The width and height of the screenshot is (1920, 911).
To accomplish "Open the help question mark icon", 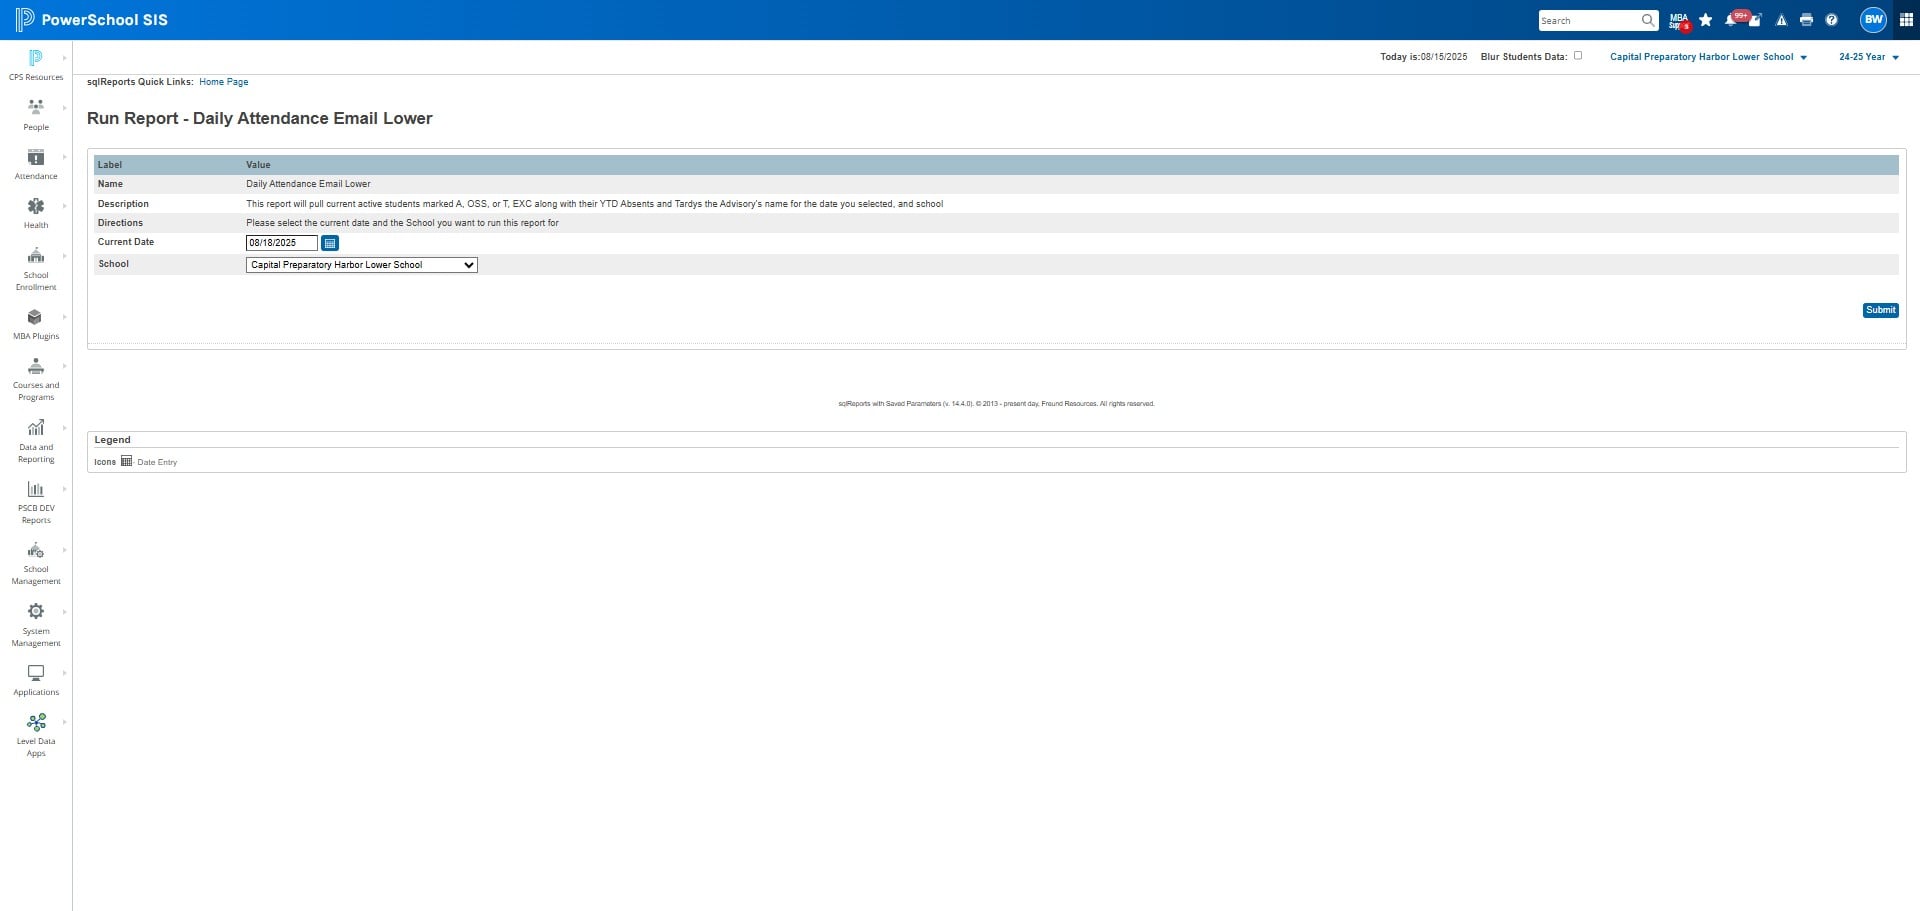I will [1831, 20].
